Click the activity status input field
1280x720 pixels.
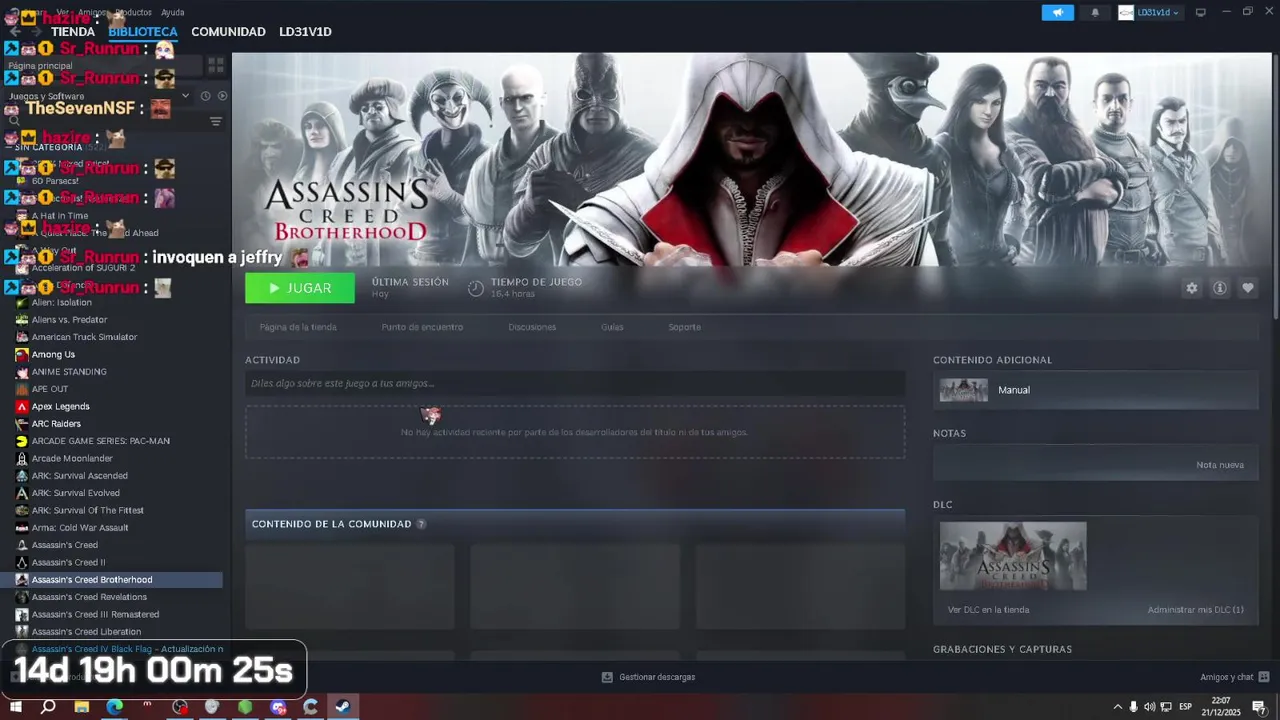575,383
